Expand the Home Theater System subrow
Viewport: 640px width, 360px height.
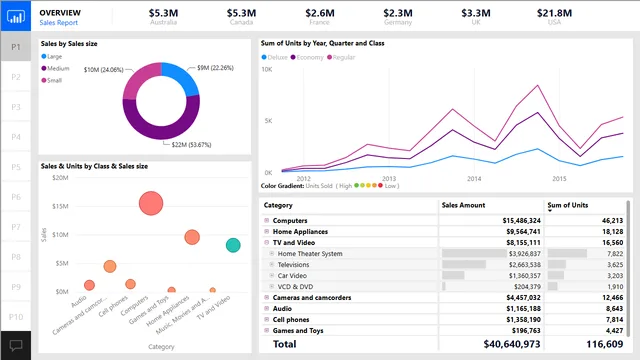(271, 253)
